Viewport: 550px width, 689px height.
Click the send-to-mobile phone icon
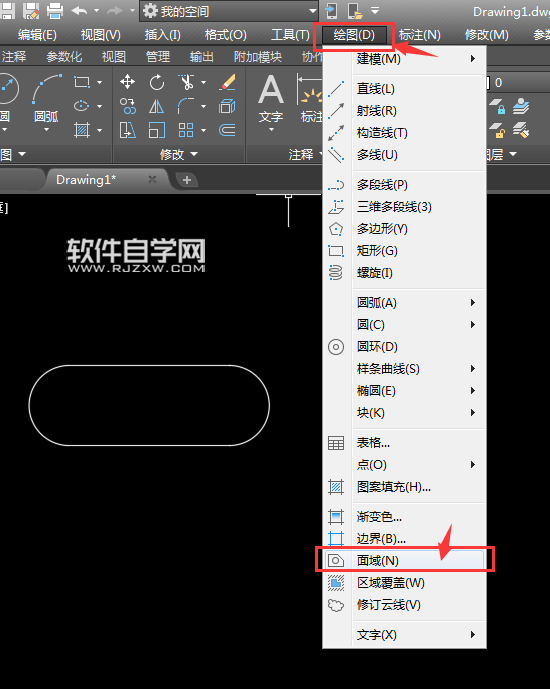point(331,11)
